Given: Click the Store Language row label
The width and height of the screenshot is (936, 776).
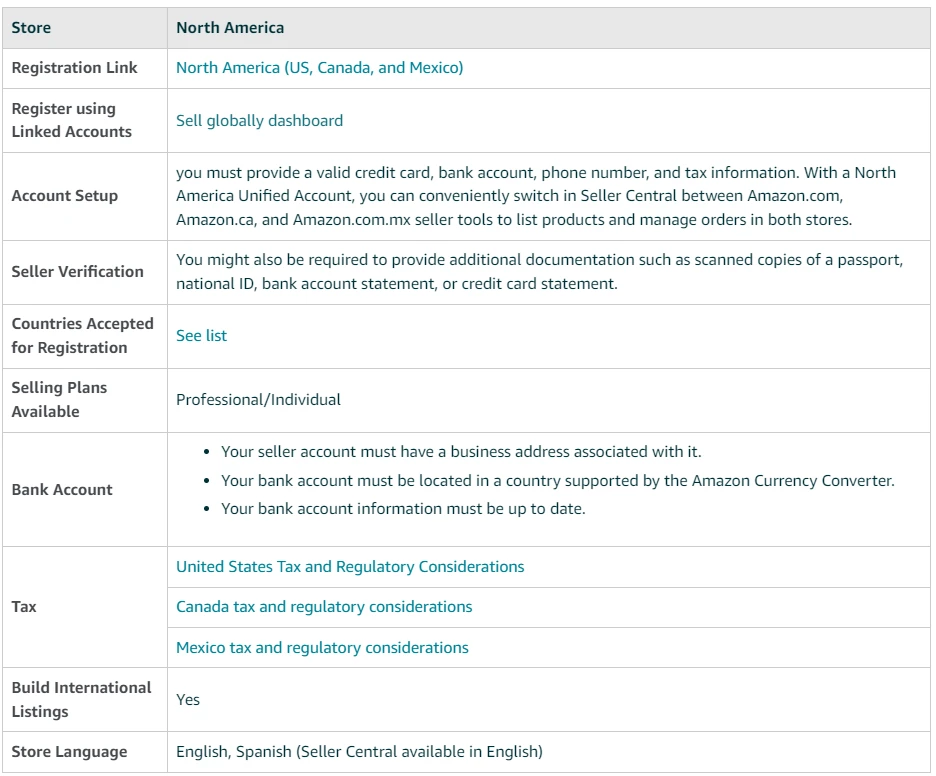Looking at the screenshot, I should pos(69,752).
